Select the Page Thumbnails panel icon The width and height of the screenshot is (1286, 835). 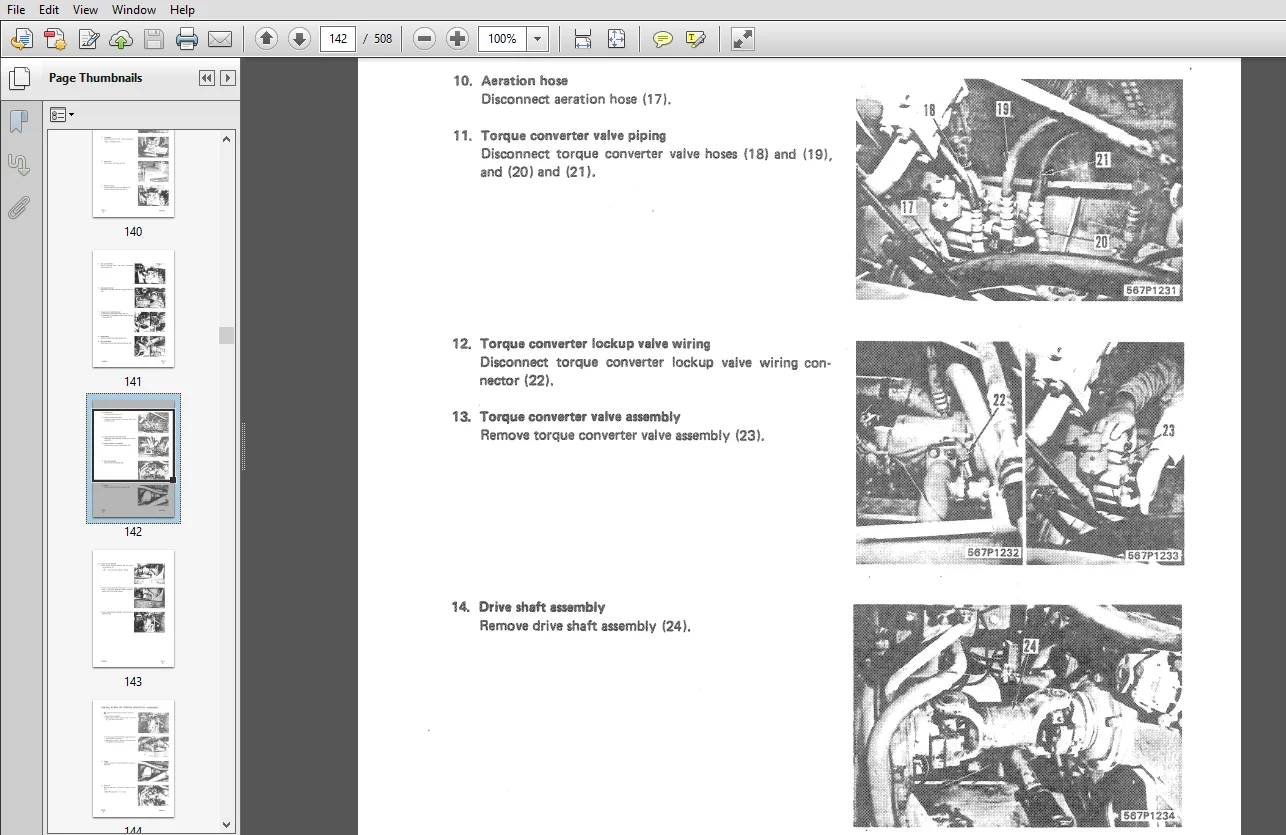click(19, 78)
